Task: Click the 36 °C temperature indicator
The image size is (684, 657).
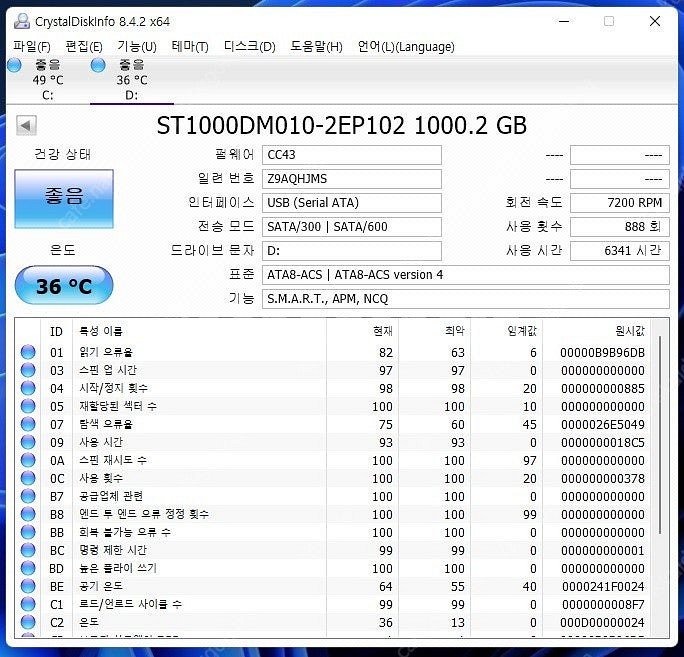Action: coord(64,285)
